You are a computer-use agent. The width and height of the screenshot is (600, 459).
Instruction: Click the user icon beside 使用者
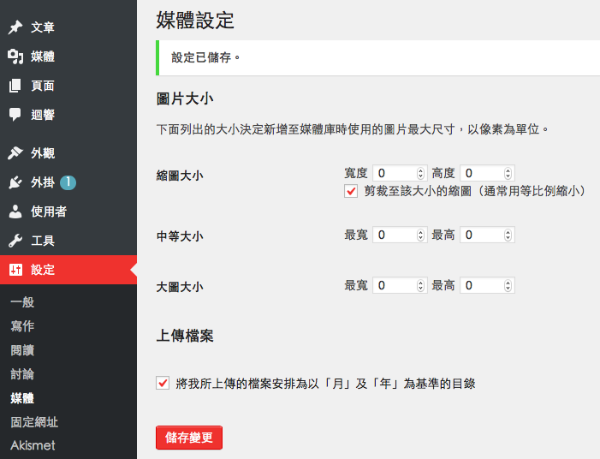pos(15,212)
